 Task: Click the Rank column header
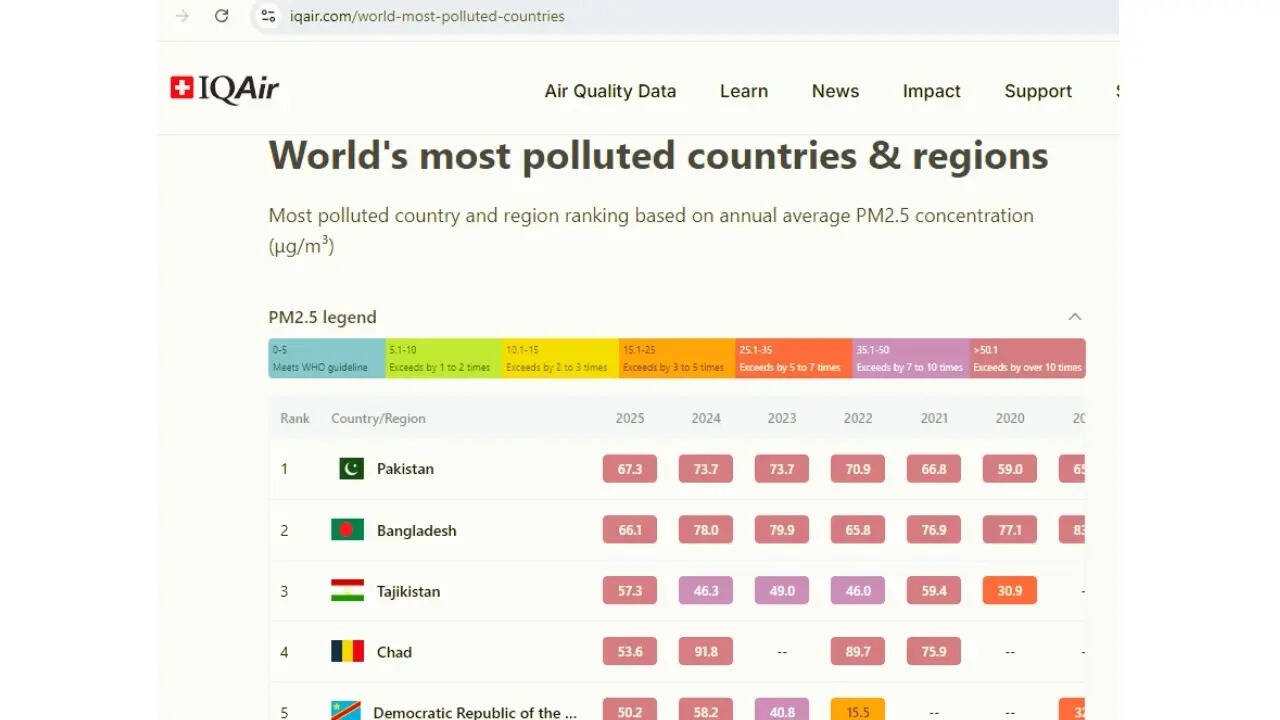pyautogui.click(x=295, y=419)
